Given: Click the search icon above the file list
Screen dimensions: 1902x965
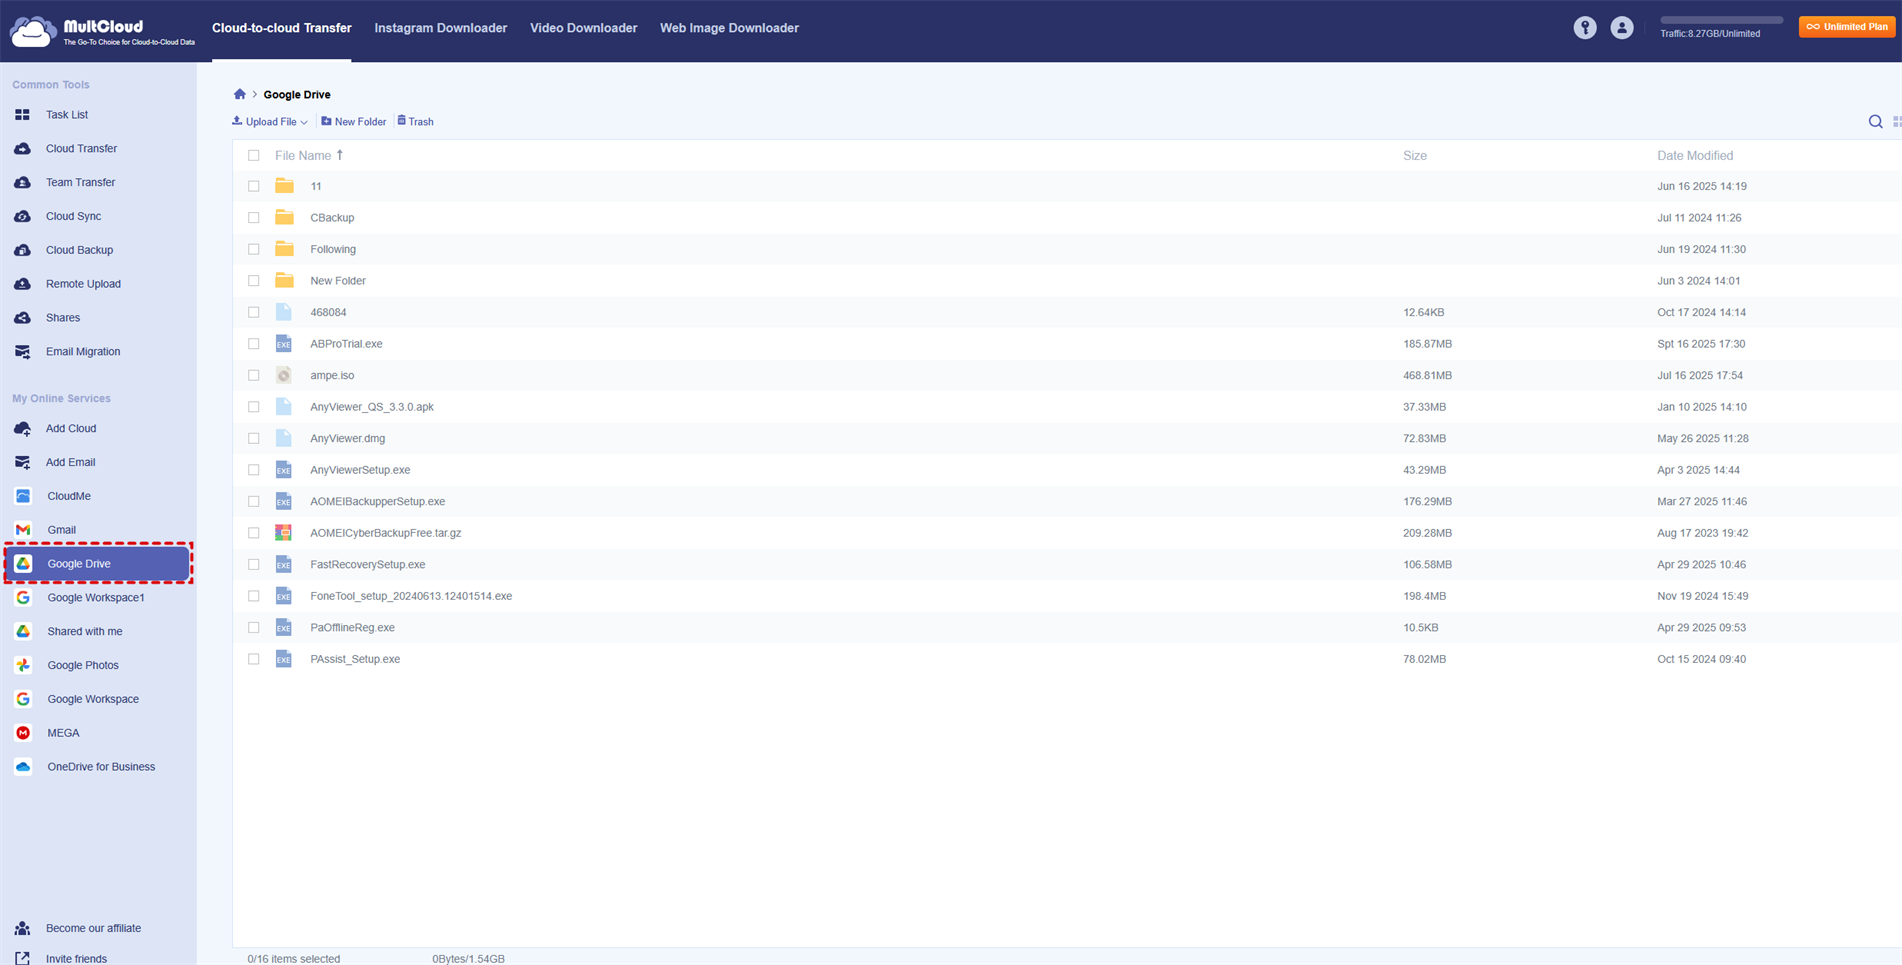Looking at the screenshot, I should click(x=1875, y=121).
